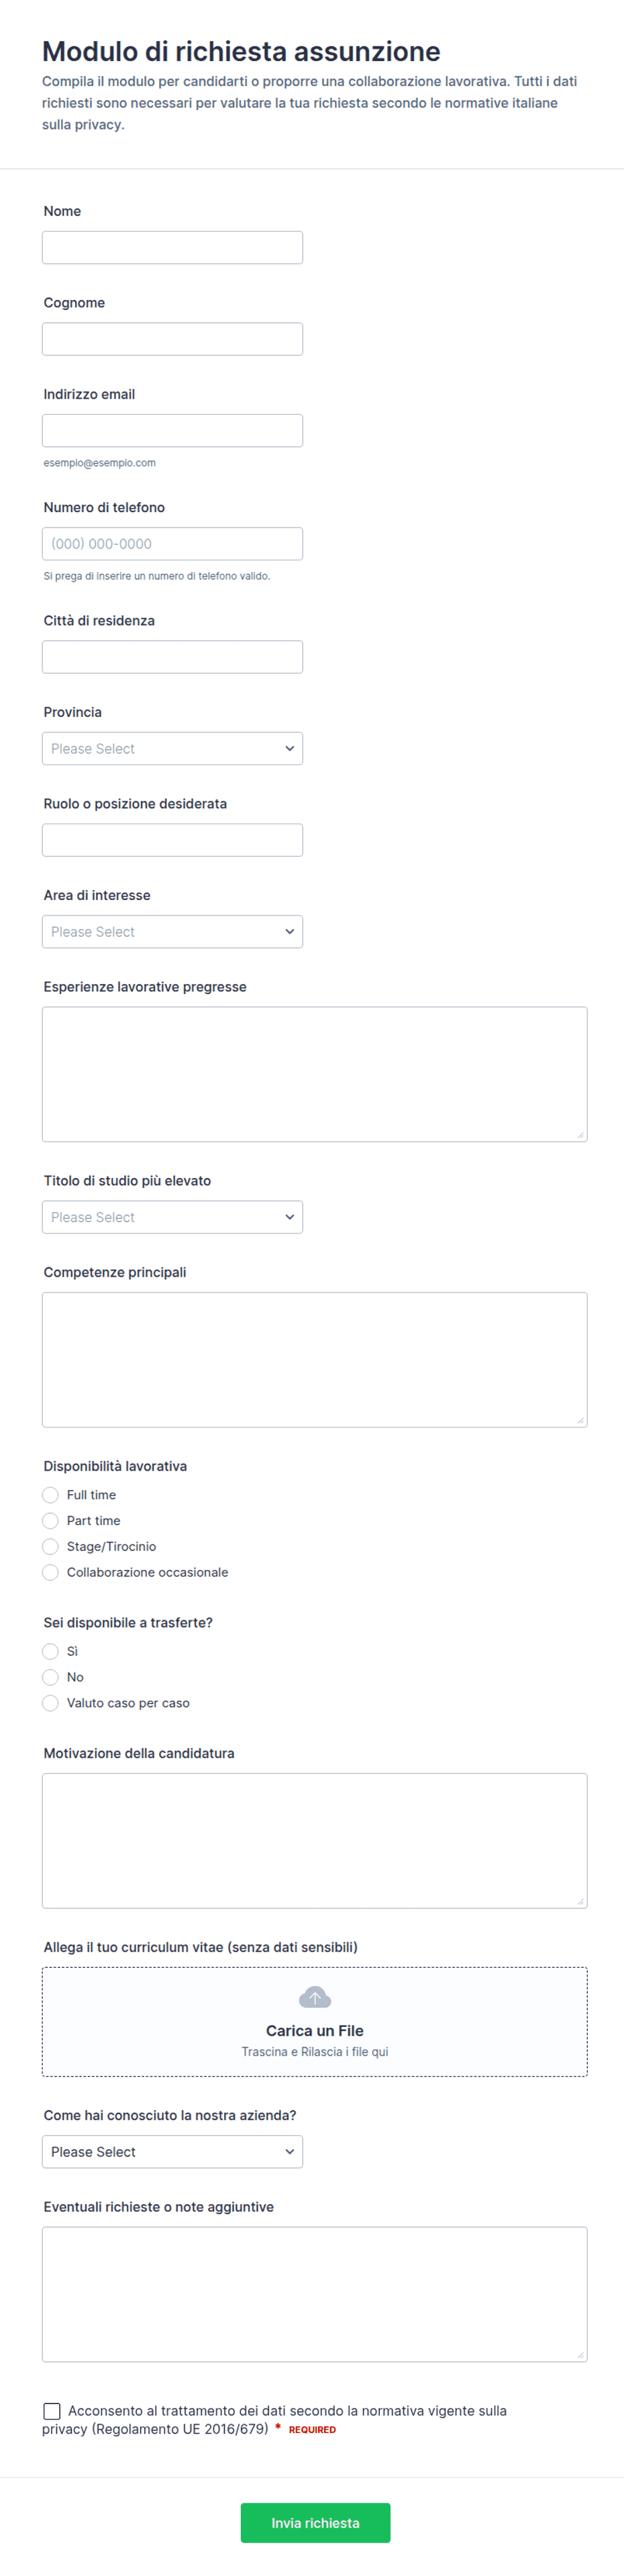Focus the Nome input field

coord(172,247)
